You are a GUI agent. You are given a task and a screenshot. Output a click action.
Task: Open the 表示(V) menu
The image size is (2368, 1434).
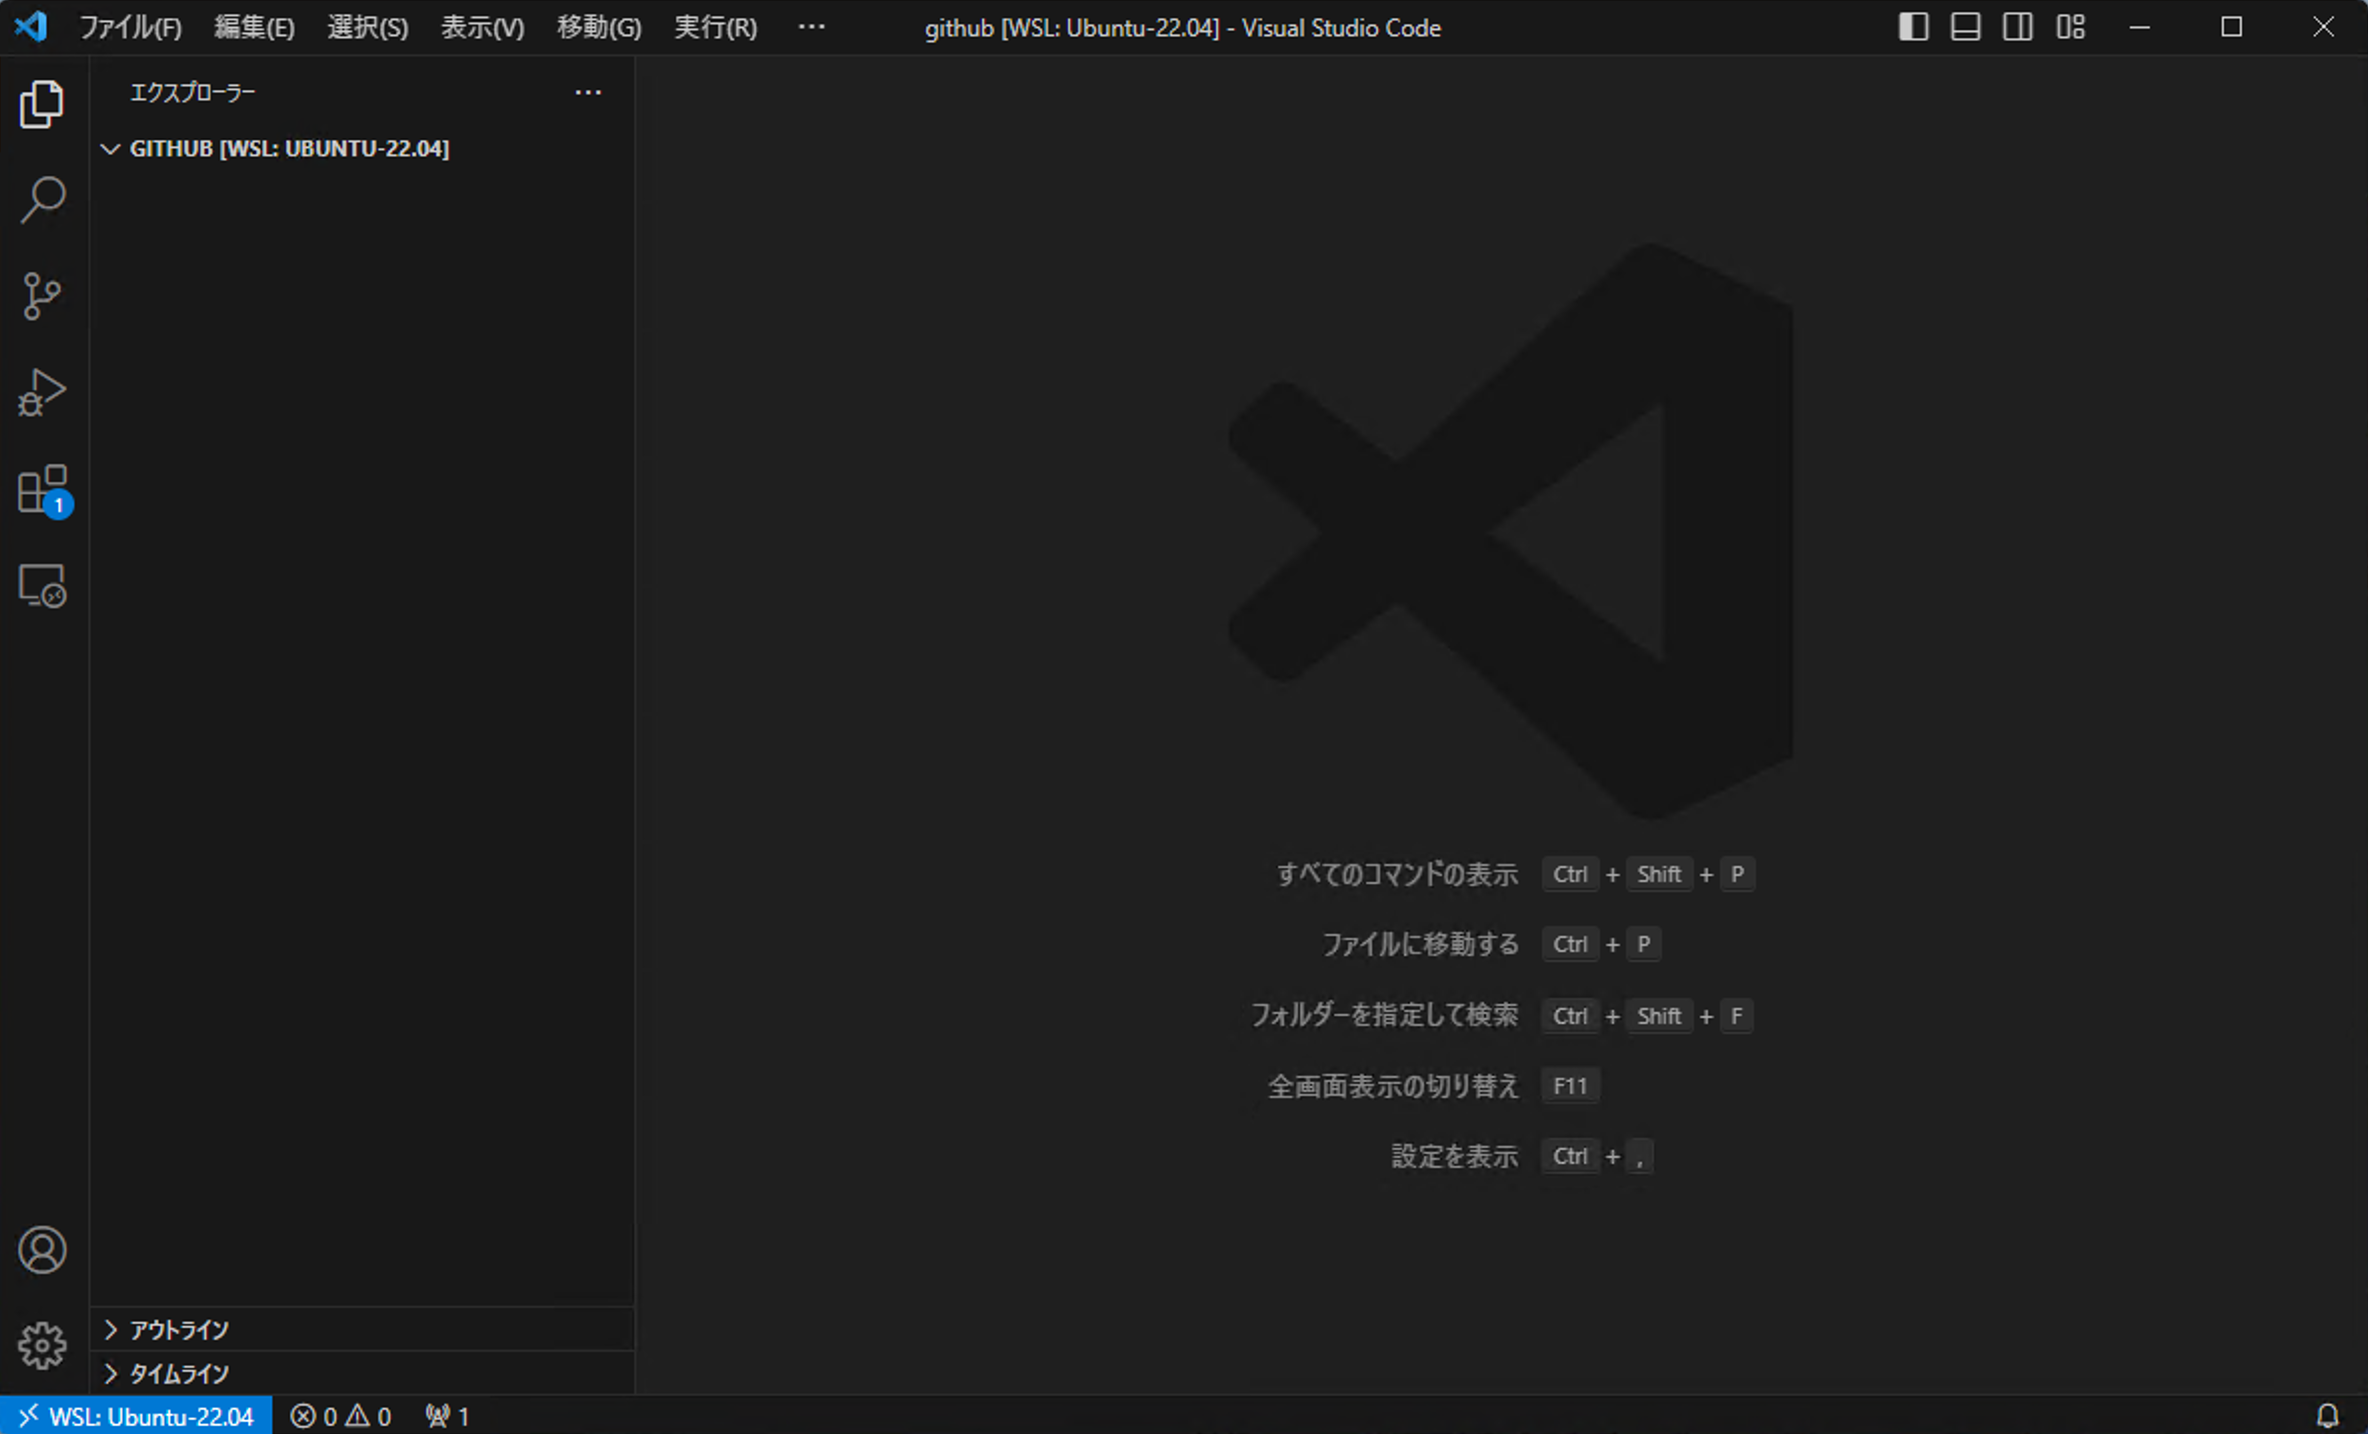482,27
